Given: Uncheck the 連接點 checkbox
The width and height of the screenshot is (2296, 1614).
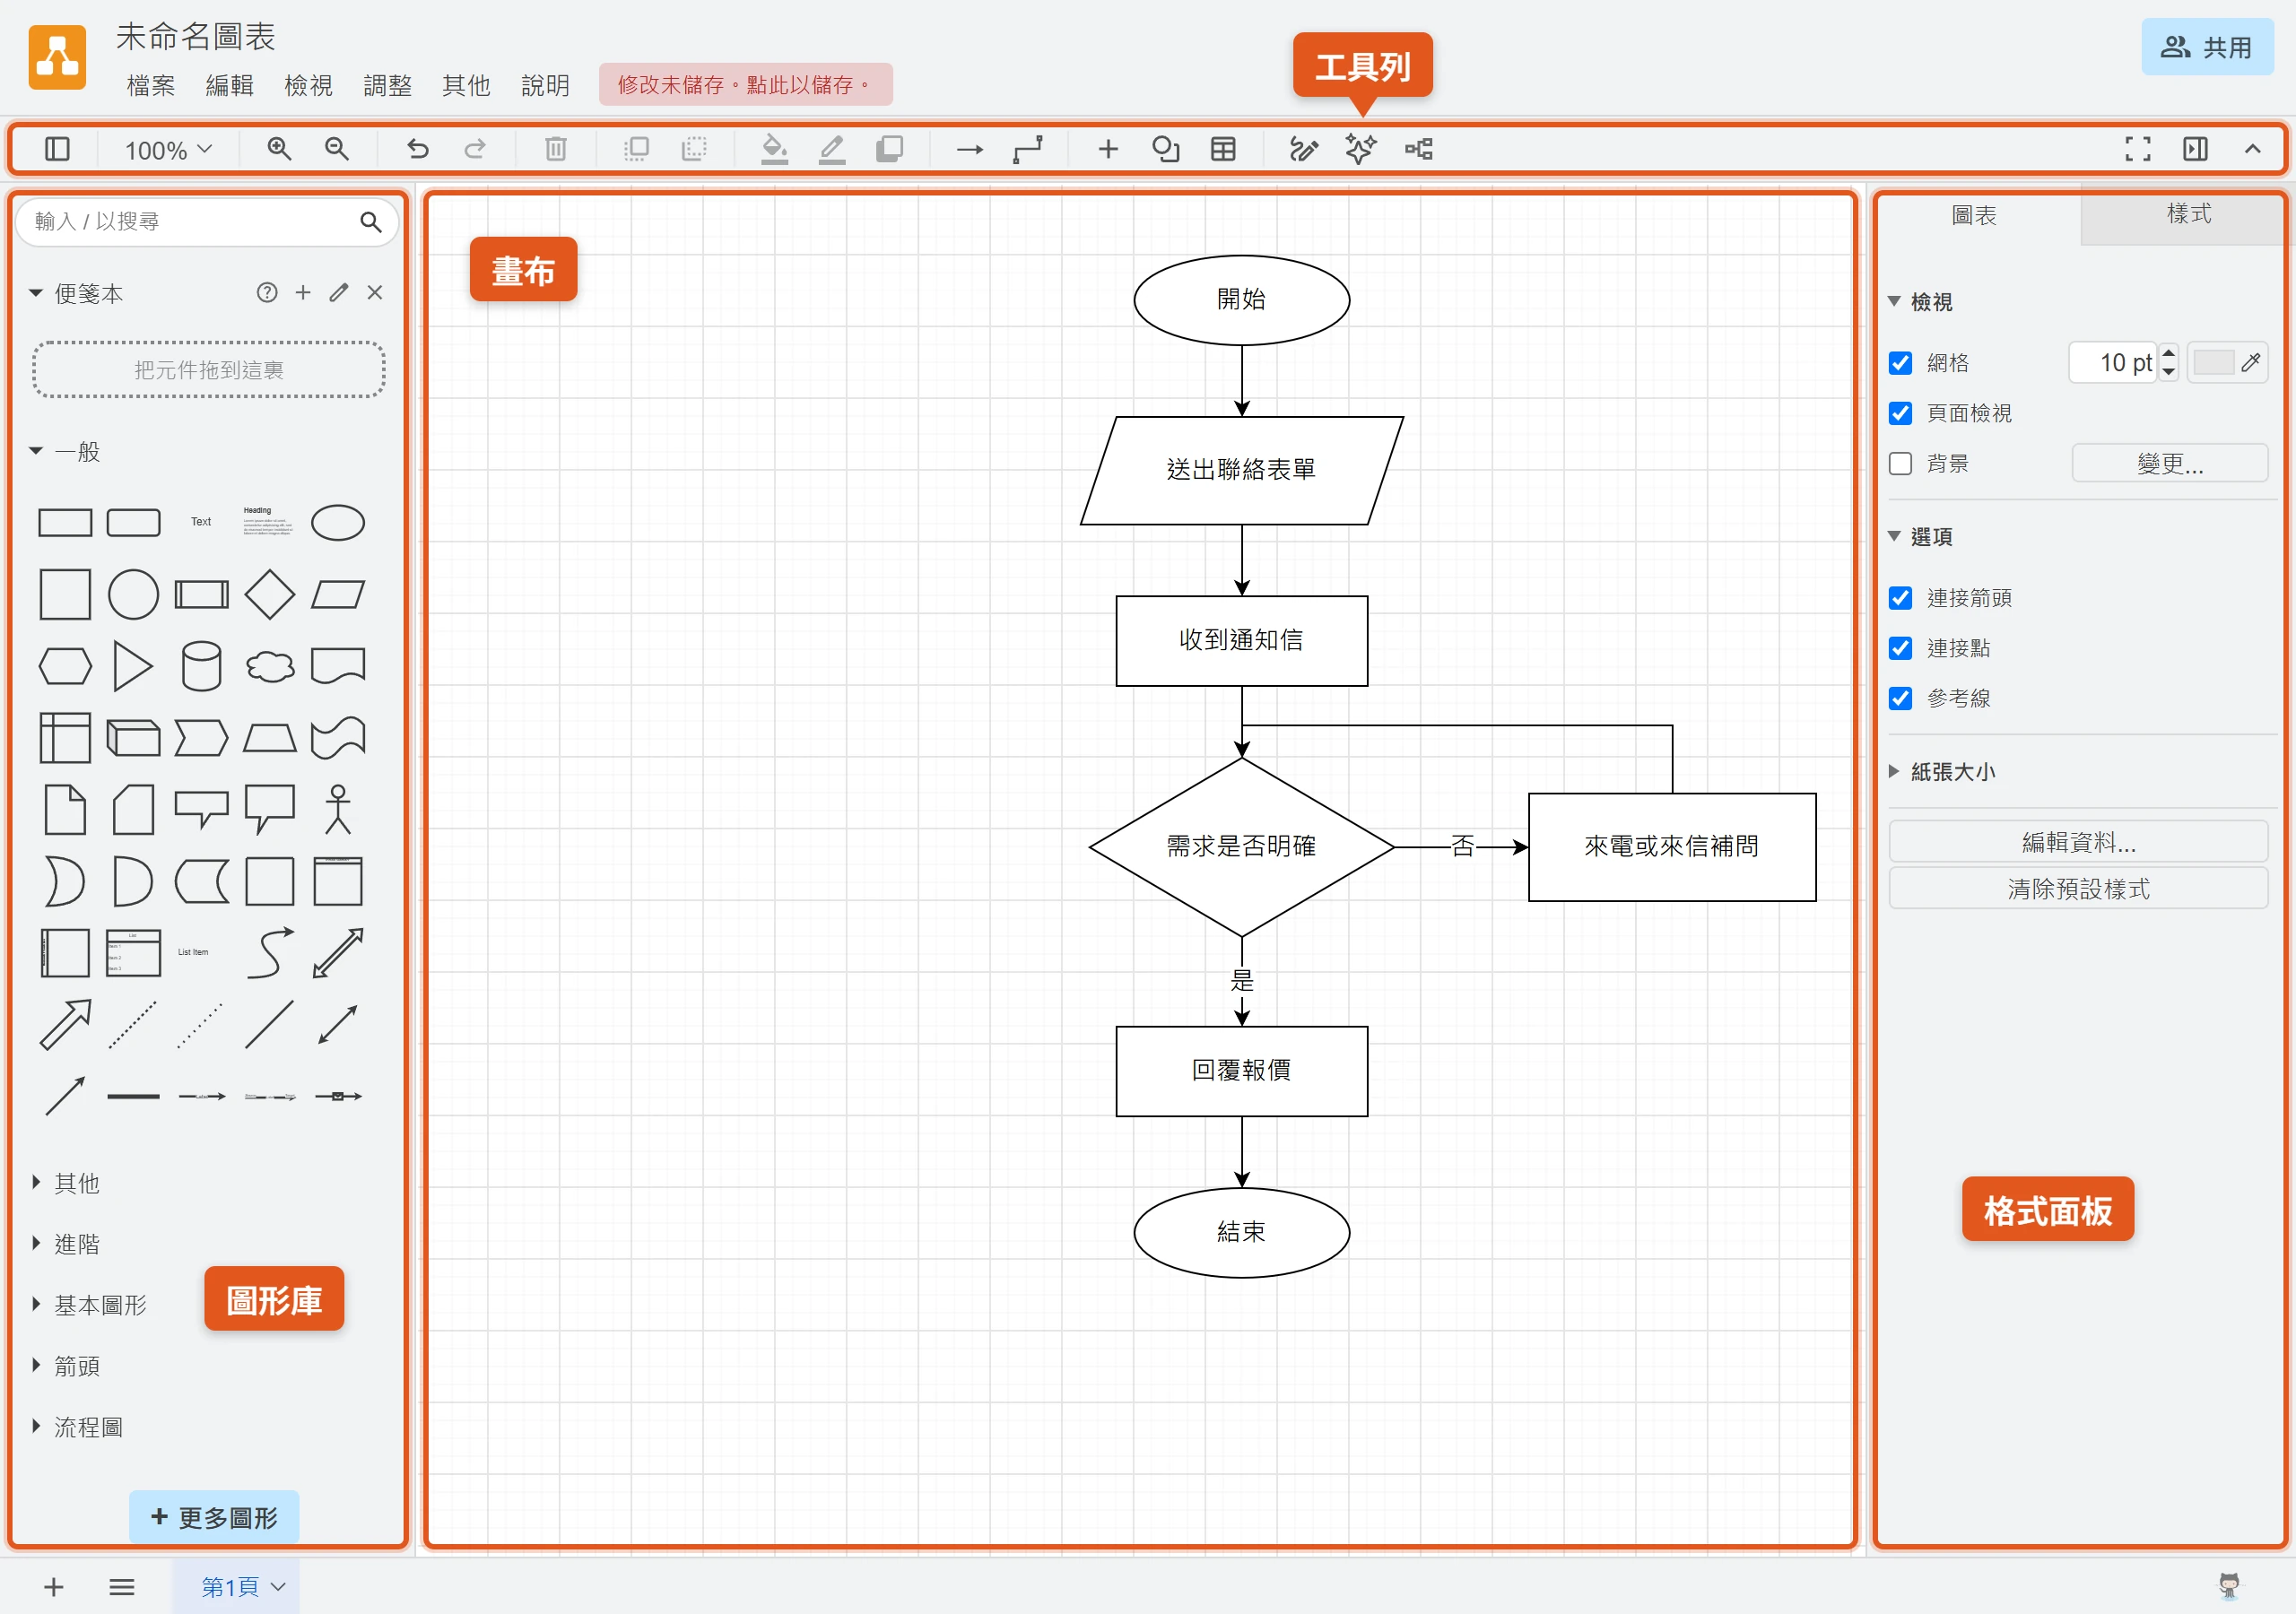Looking at the screenshot, I should [1900, 648].
